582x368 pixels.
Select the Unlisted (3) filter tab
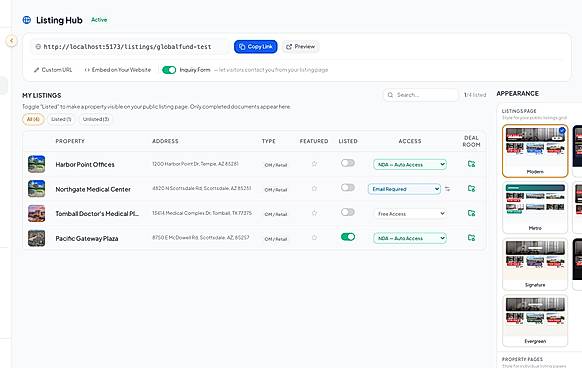coord(96,119)
